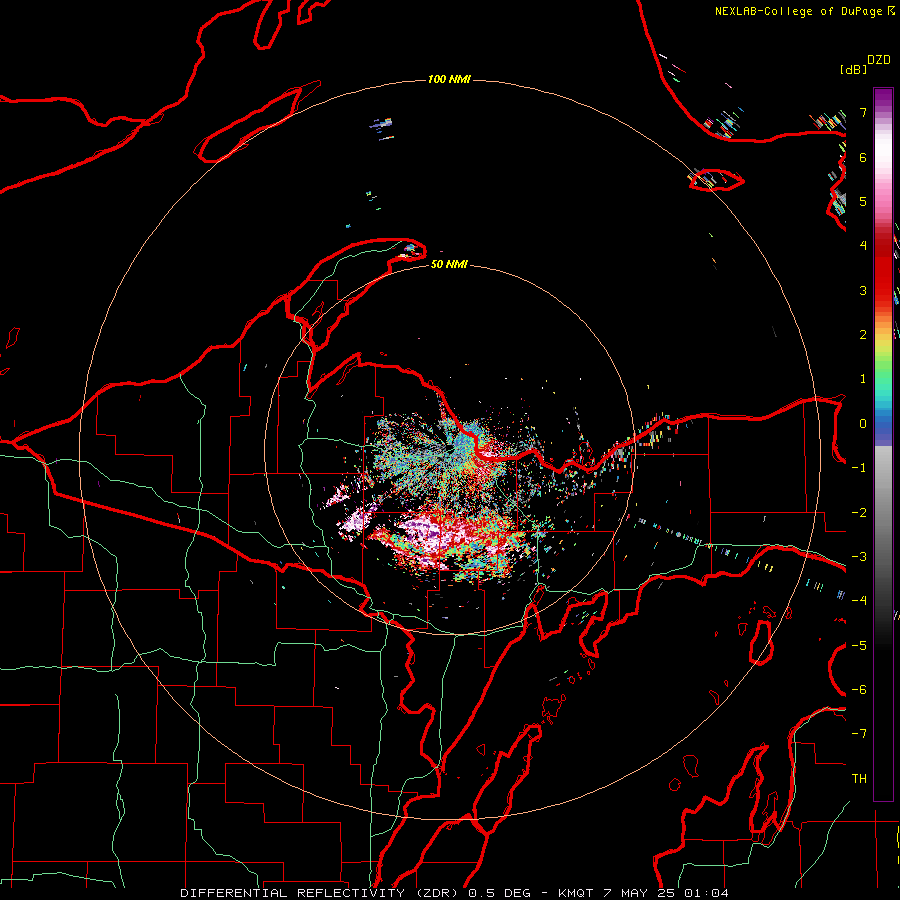Click the TH label on the color scale

[859, 779]
